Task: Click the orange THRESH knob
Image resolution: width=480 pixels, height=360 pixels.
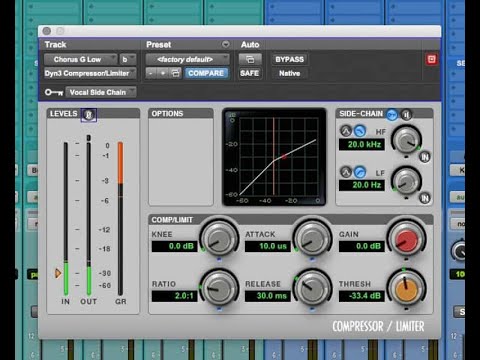Action: point(406,288)
